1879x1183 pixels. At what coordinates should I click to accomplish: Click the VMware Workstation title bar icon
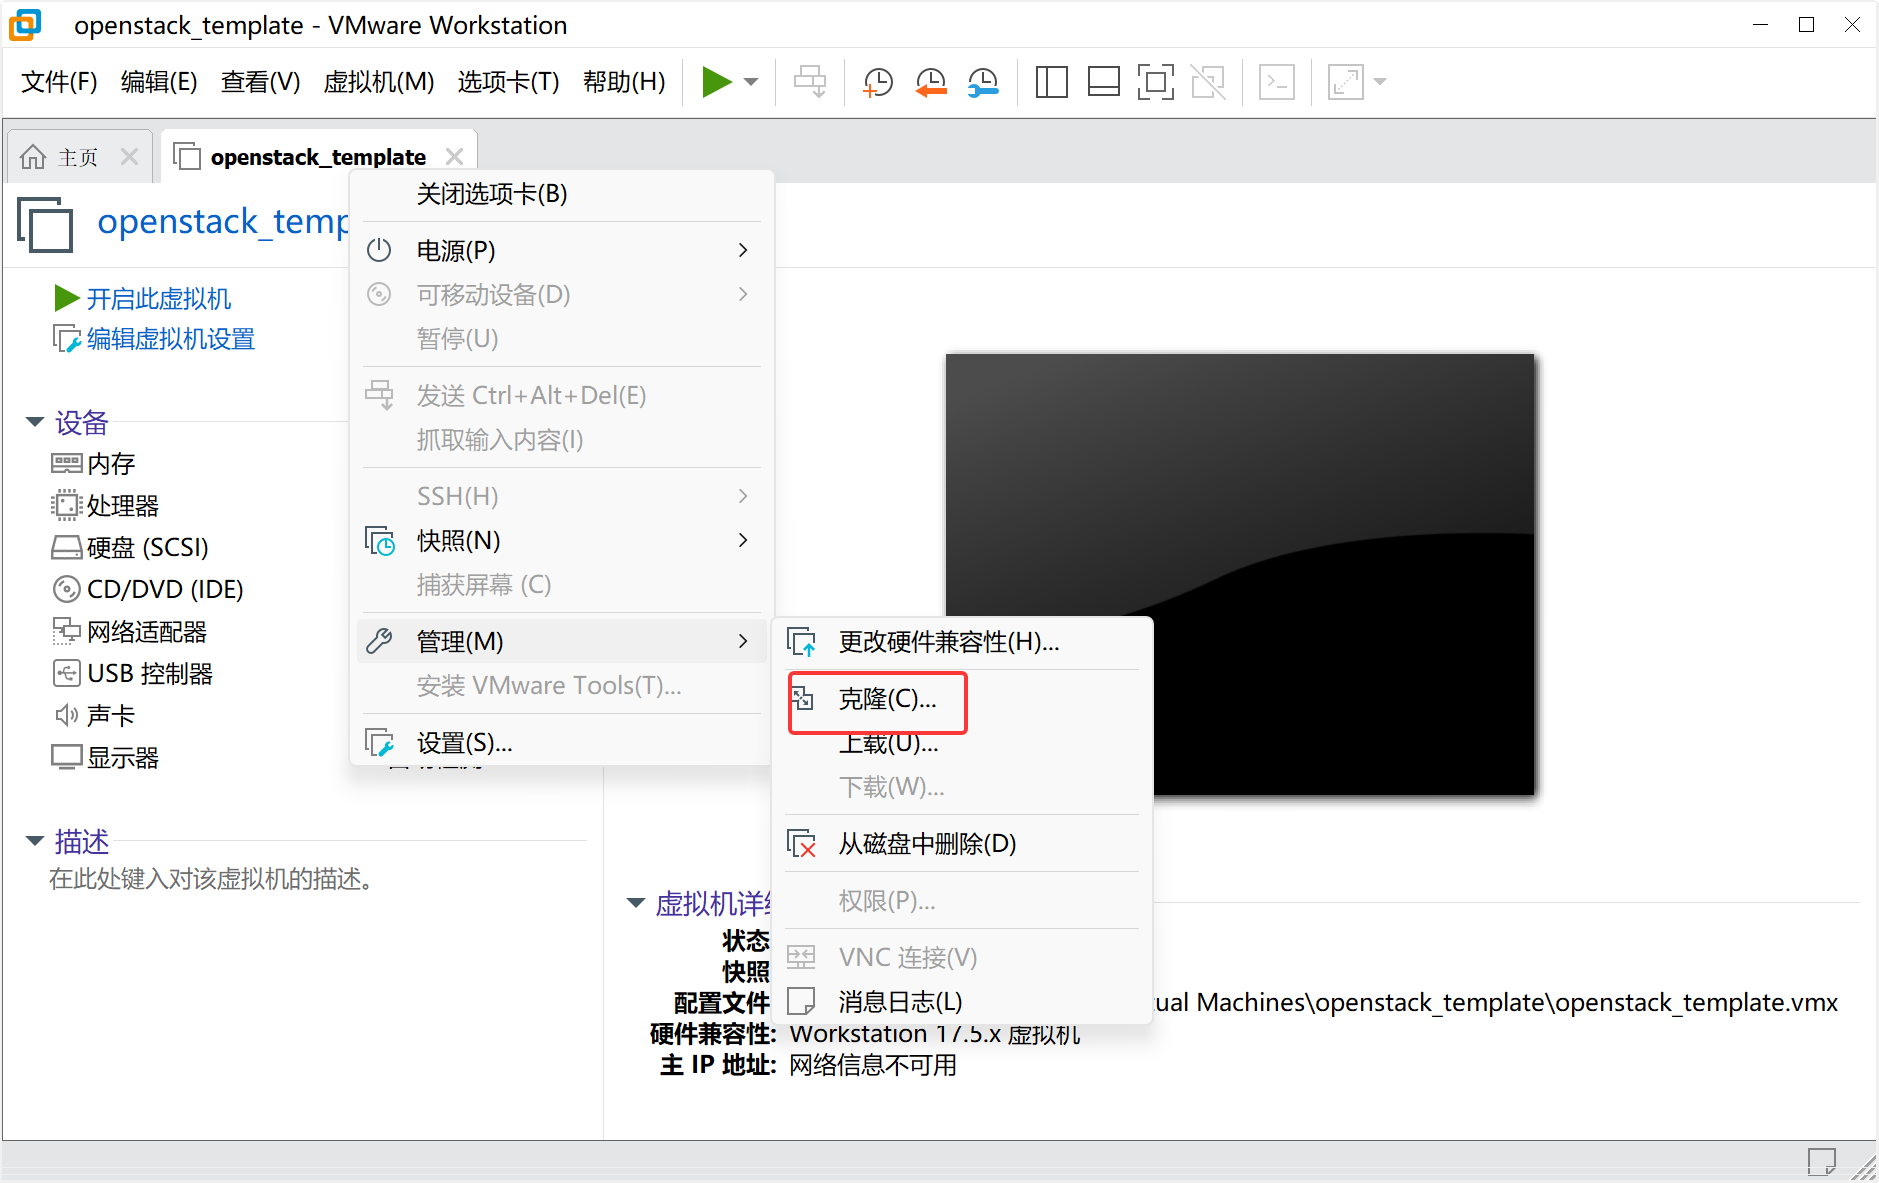point(26,24)
